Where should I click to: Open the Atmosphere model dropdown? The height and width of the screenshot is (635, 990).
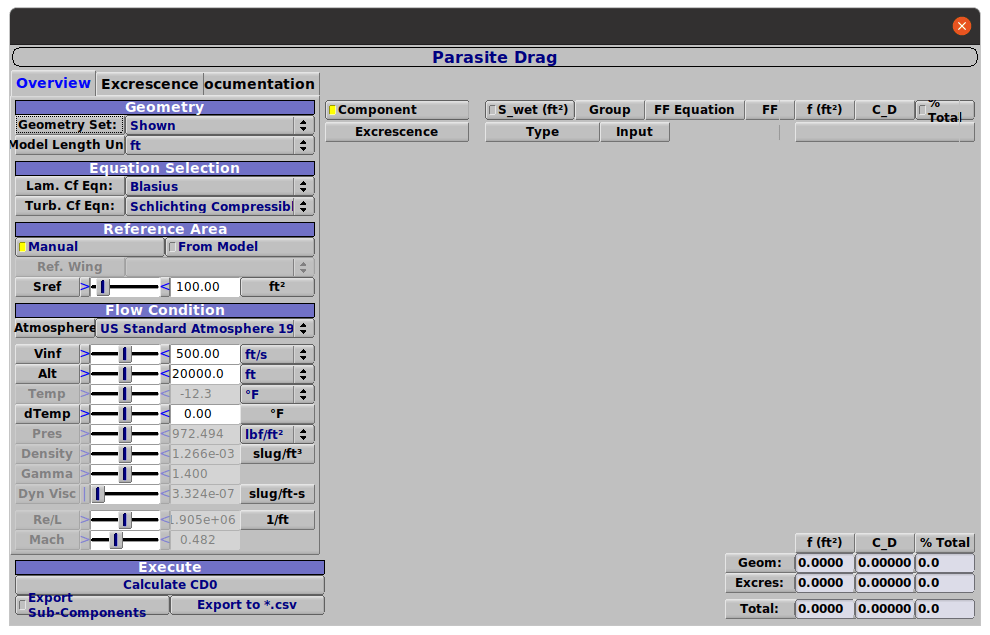[x=205, y=329]
